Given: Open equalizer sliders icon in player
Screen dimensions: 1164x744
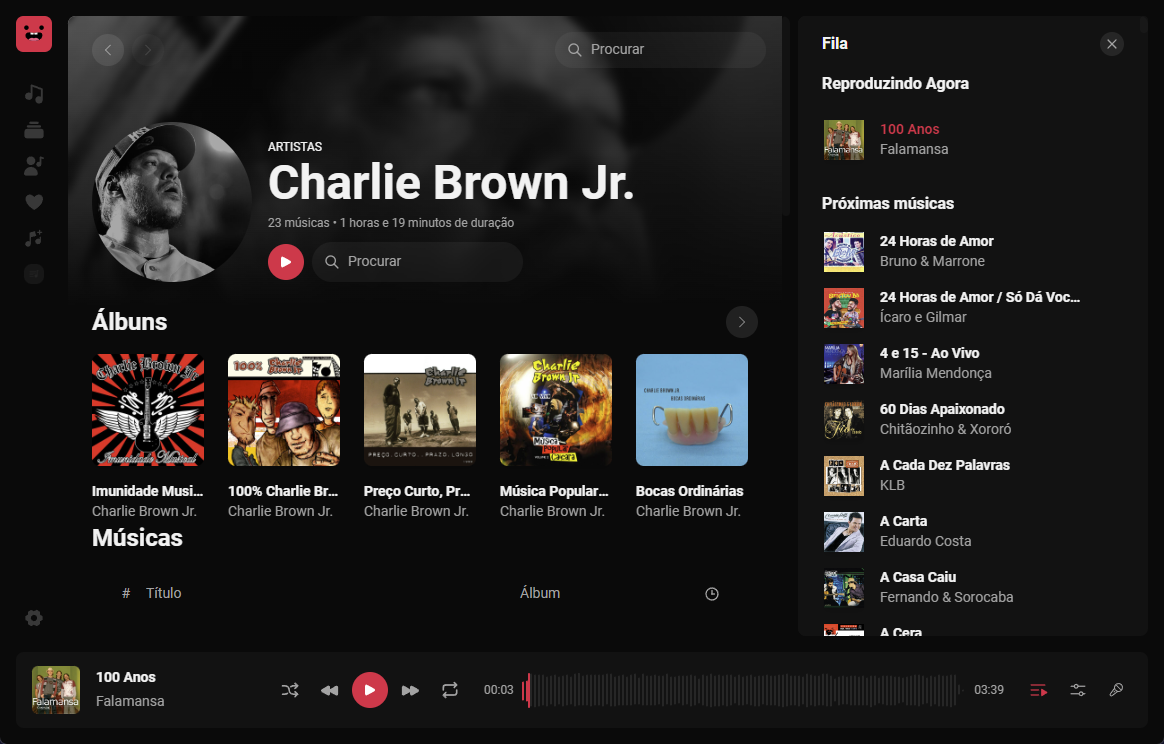Looking at the screenshot, I should point(1078,690).
